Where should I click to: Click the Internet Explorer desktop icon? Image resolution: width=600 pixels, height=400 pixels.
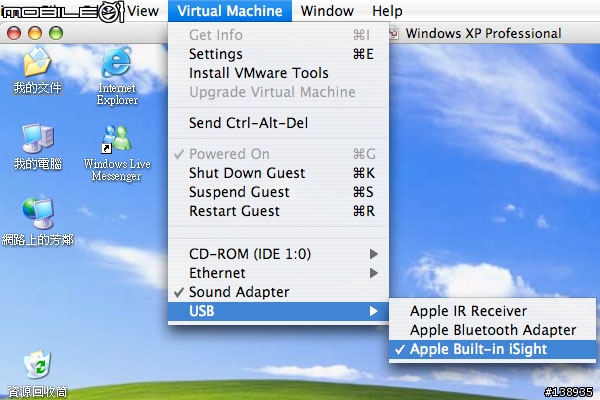116,62
